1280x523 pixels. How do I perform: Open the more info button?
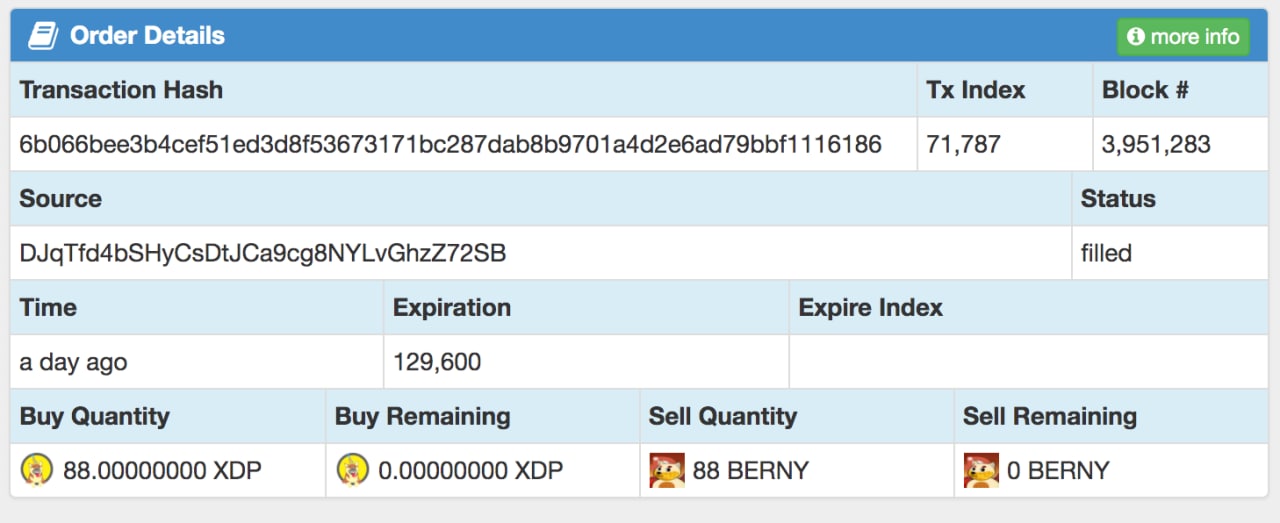pos(1183,37)
